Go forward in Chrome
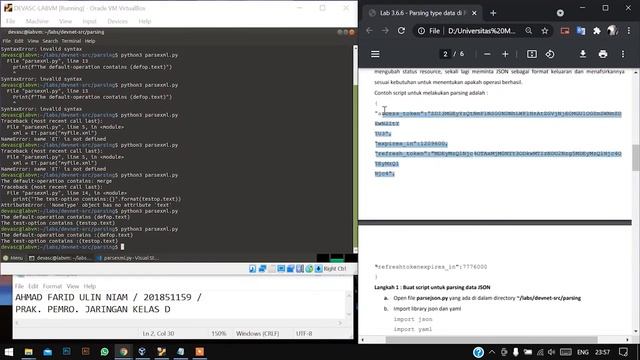This screenshot has width=640, height=360. click(x=385, y=31)
